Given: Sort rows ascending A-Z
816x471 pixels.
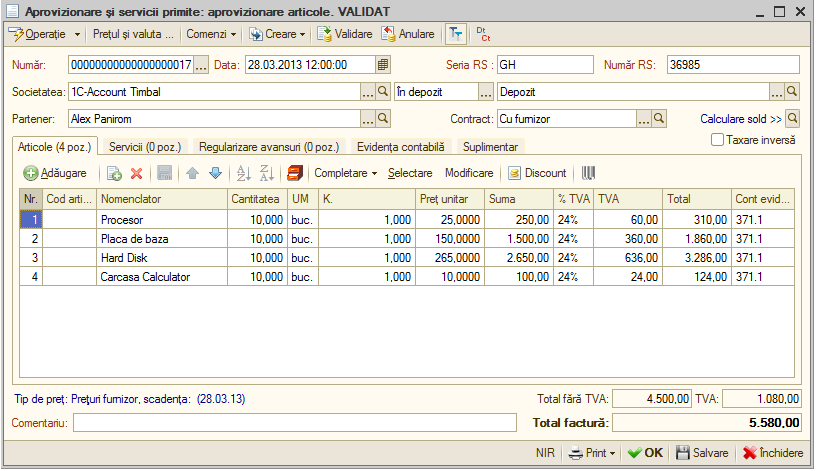Looking at the screenshot, I should tap(243, 173).
